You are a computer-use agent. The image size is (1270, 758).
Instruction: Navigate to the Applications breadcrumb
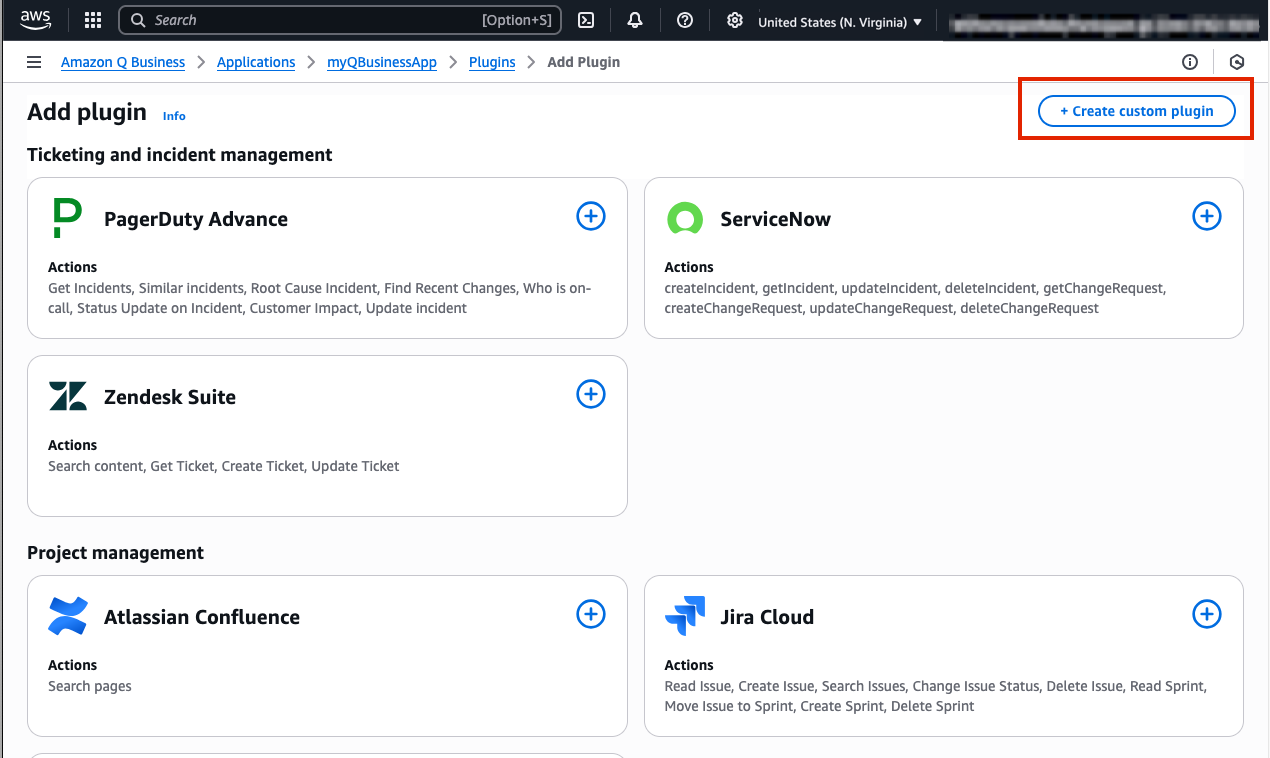coord(256,62)
